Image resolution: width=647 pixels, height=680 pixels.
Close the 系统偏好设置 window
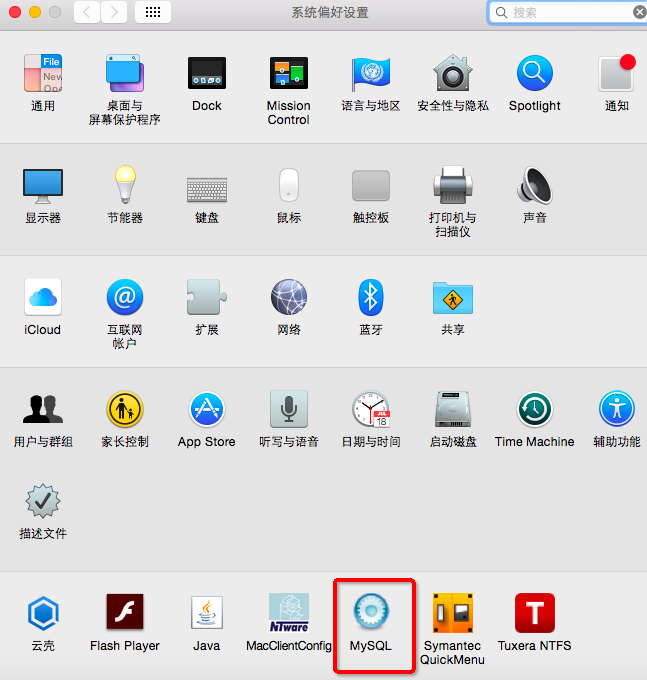tap(15, 12)
